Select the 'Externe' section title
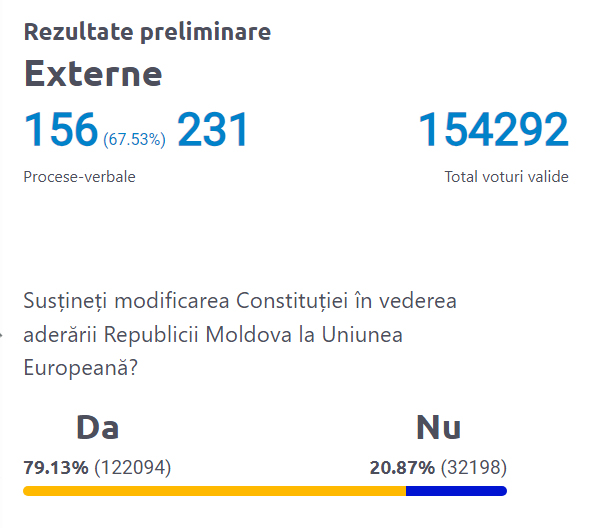 [x=92, y=74]
